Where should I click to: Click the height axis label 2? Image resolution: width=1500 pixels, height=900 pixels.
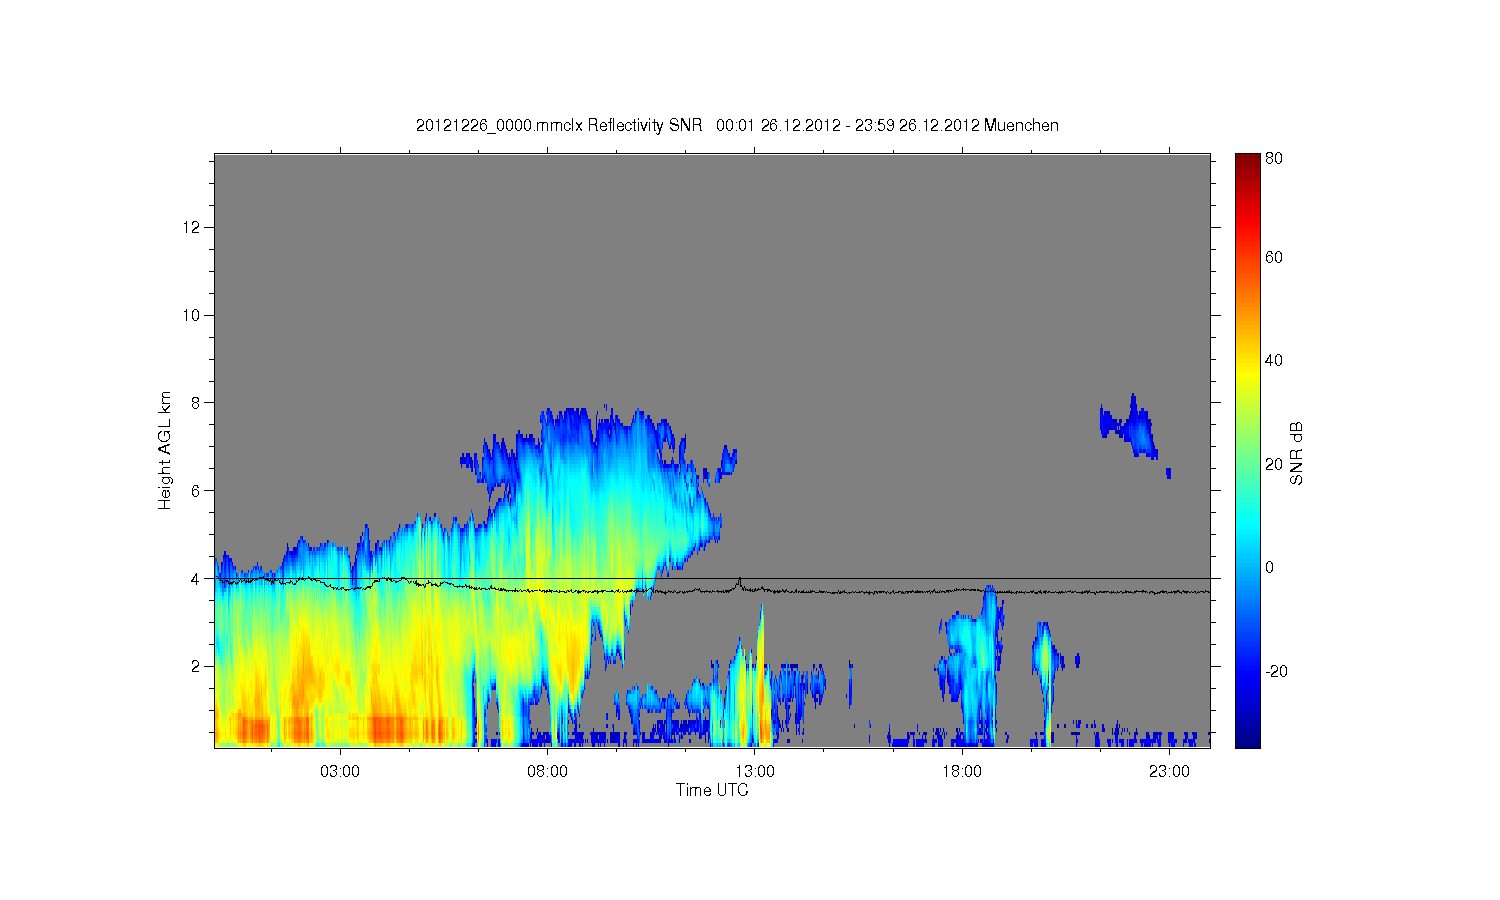[x=196, y=666]
